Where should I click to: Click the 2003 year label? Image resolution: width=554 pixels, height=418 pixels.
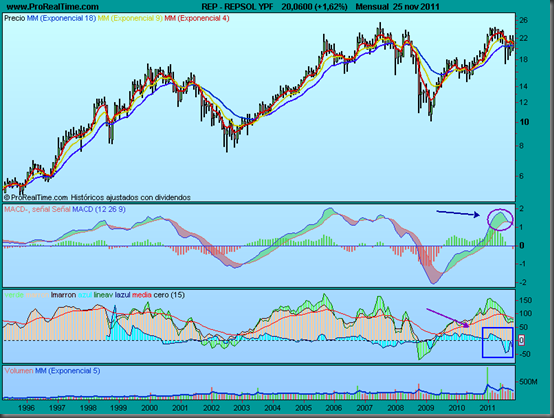pyautogui.click(x=242, y=408)
